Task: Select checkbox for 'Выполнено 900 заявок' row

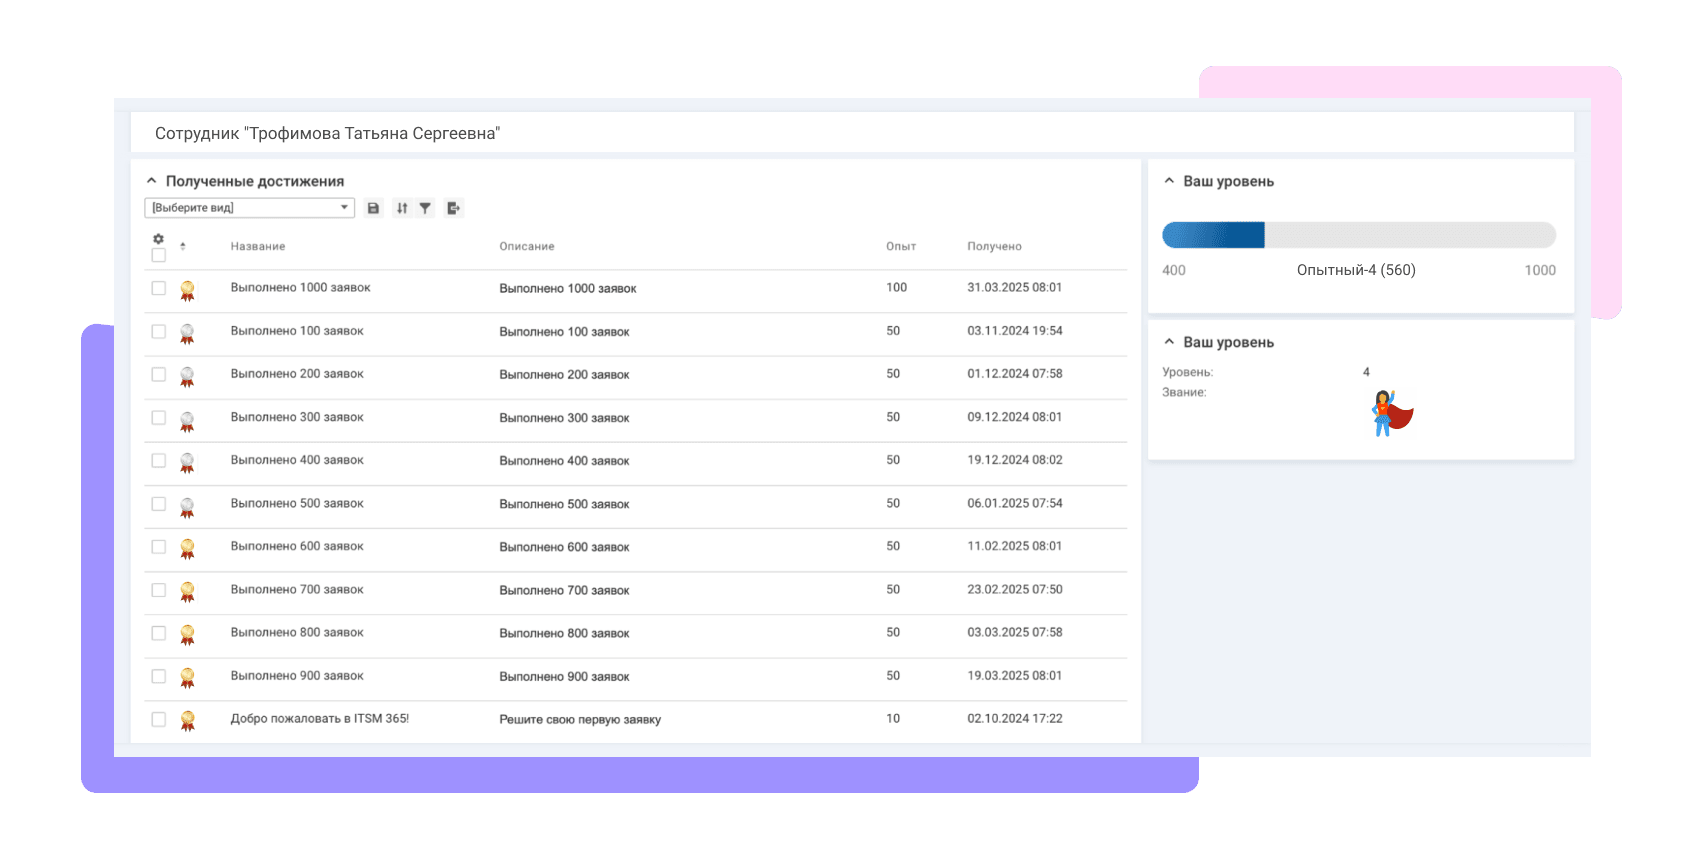Action: 158,676
